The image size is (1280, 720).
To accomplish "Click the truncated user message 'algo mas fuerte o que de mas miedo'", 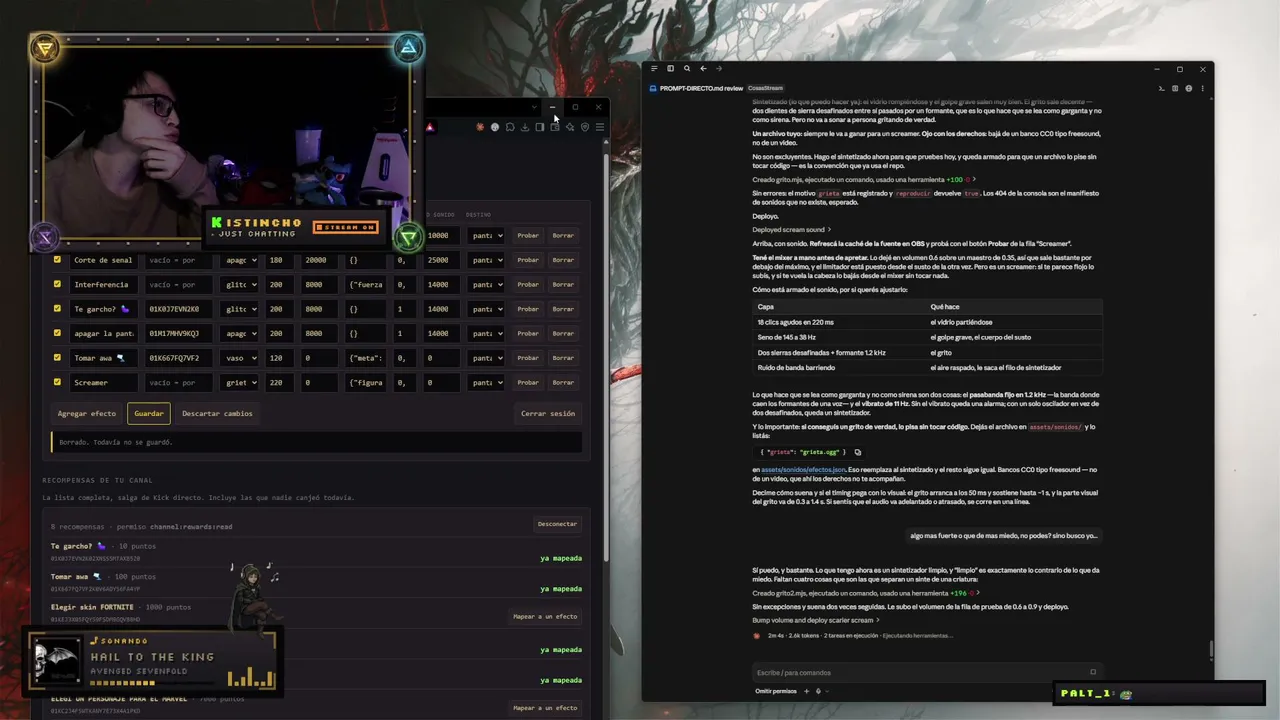I will pos(1003,536).
